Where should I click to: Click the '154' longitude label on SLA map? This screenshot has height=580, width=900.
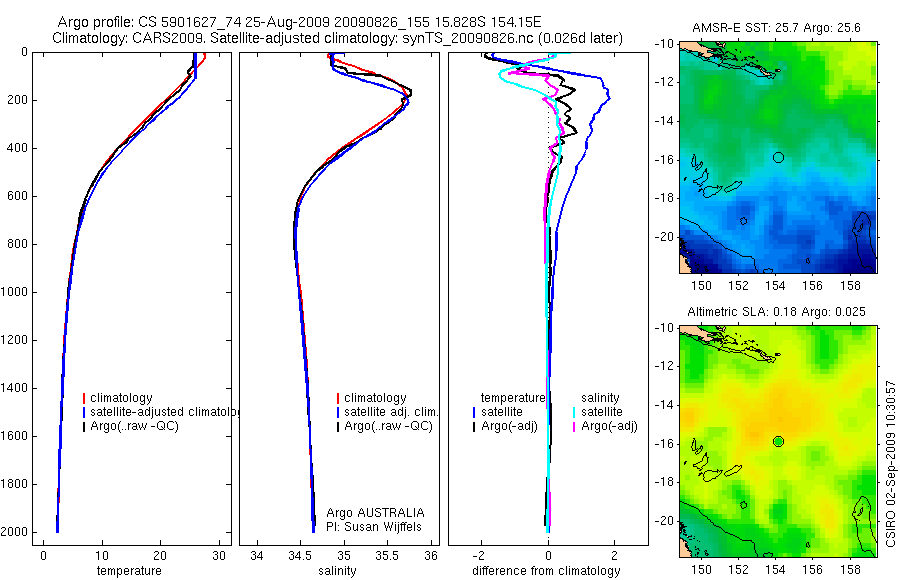point(775,570)
